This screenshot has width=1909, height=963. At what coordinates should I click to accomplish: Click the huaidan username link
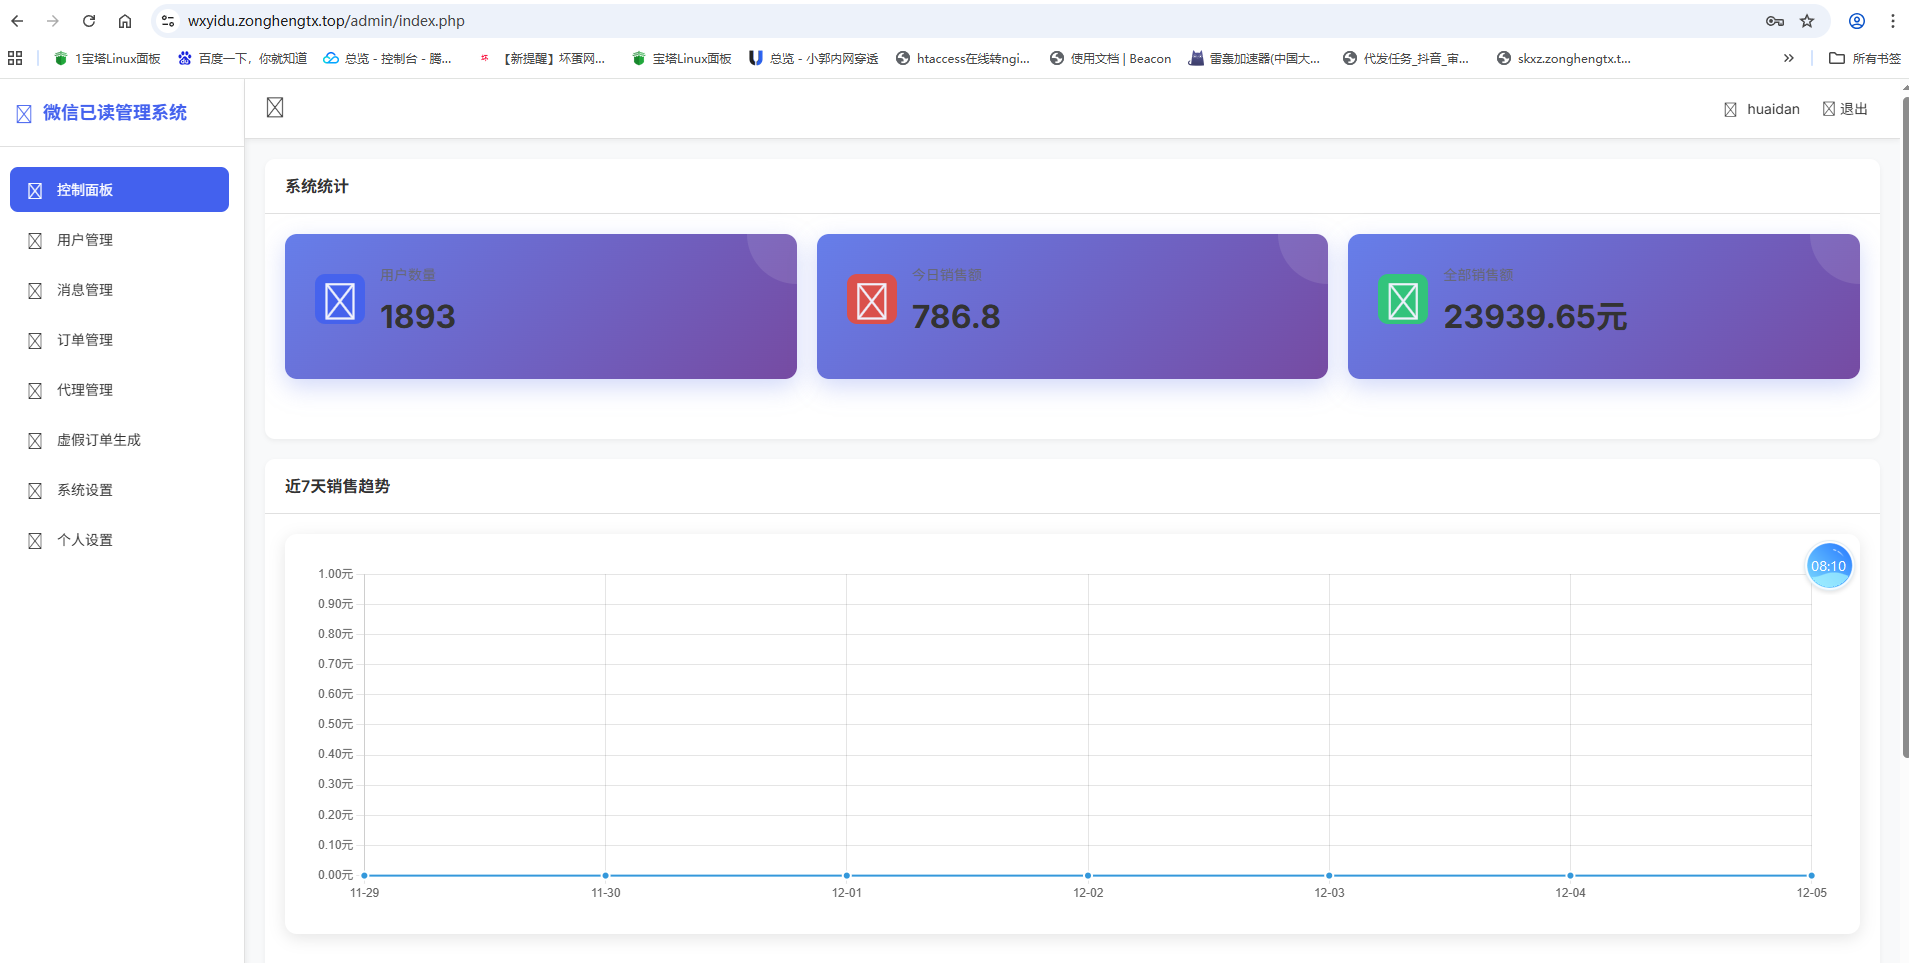1772,109
